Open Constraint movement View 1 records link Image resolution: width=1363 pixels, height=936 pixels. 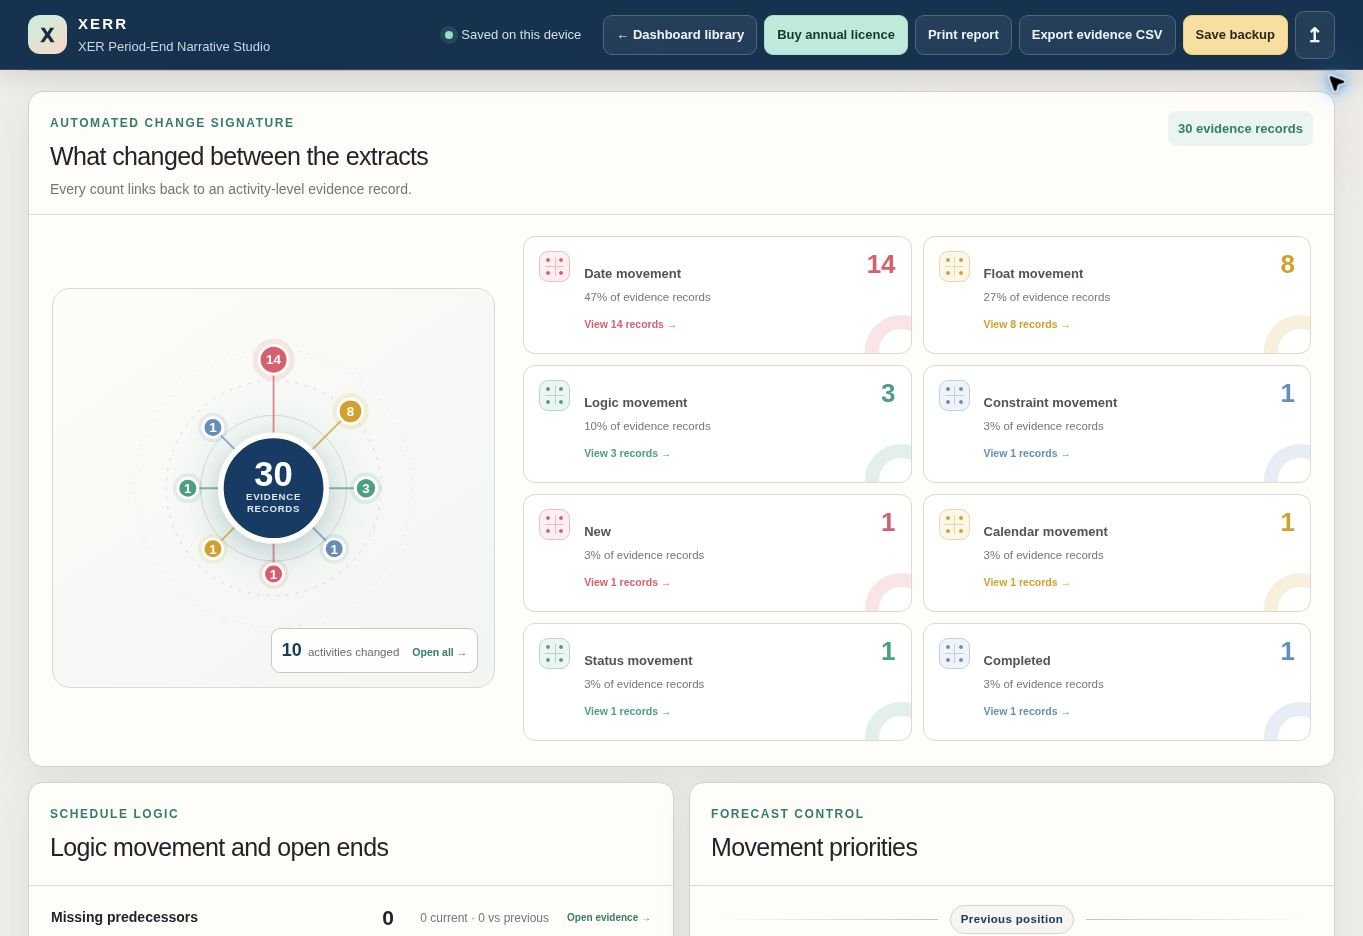tap(1026, 453)
